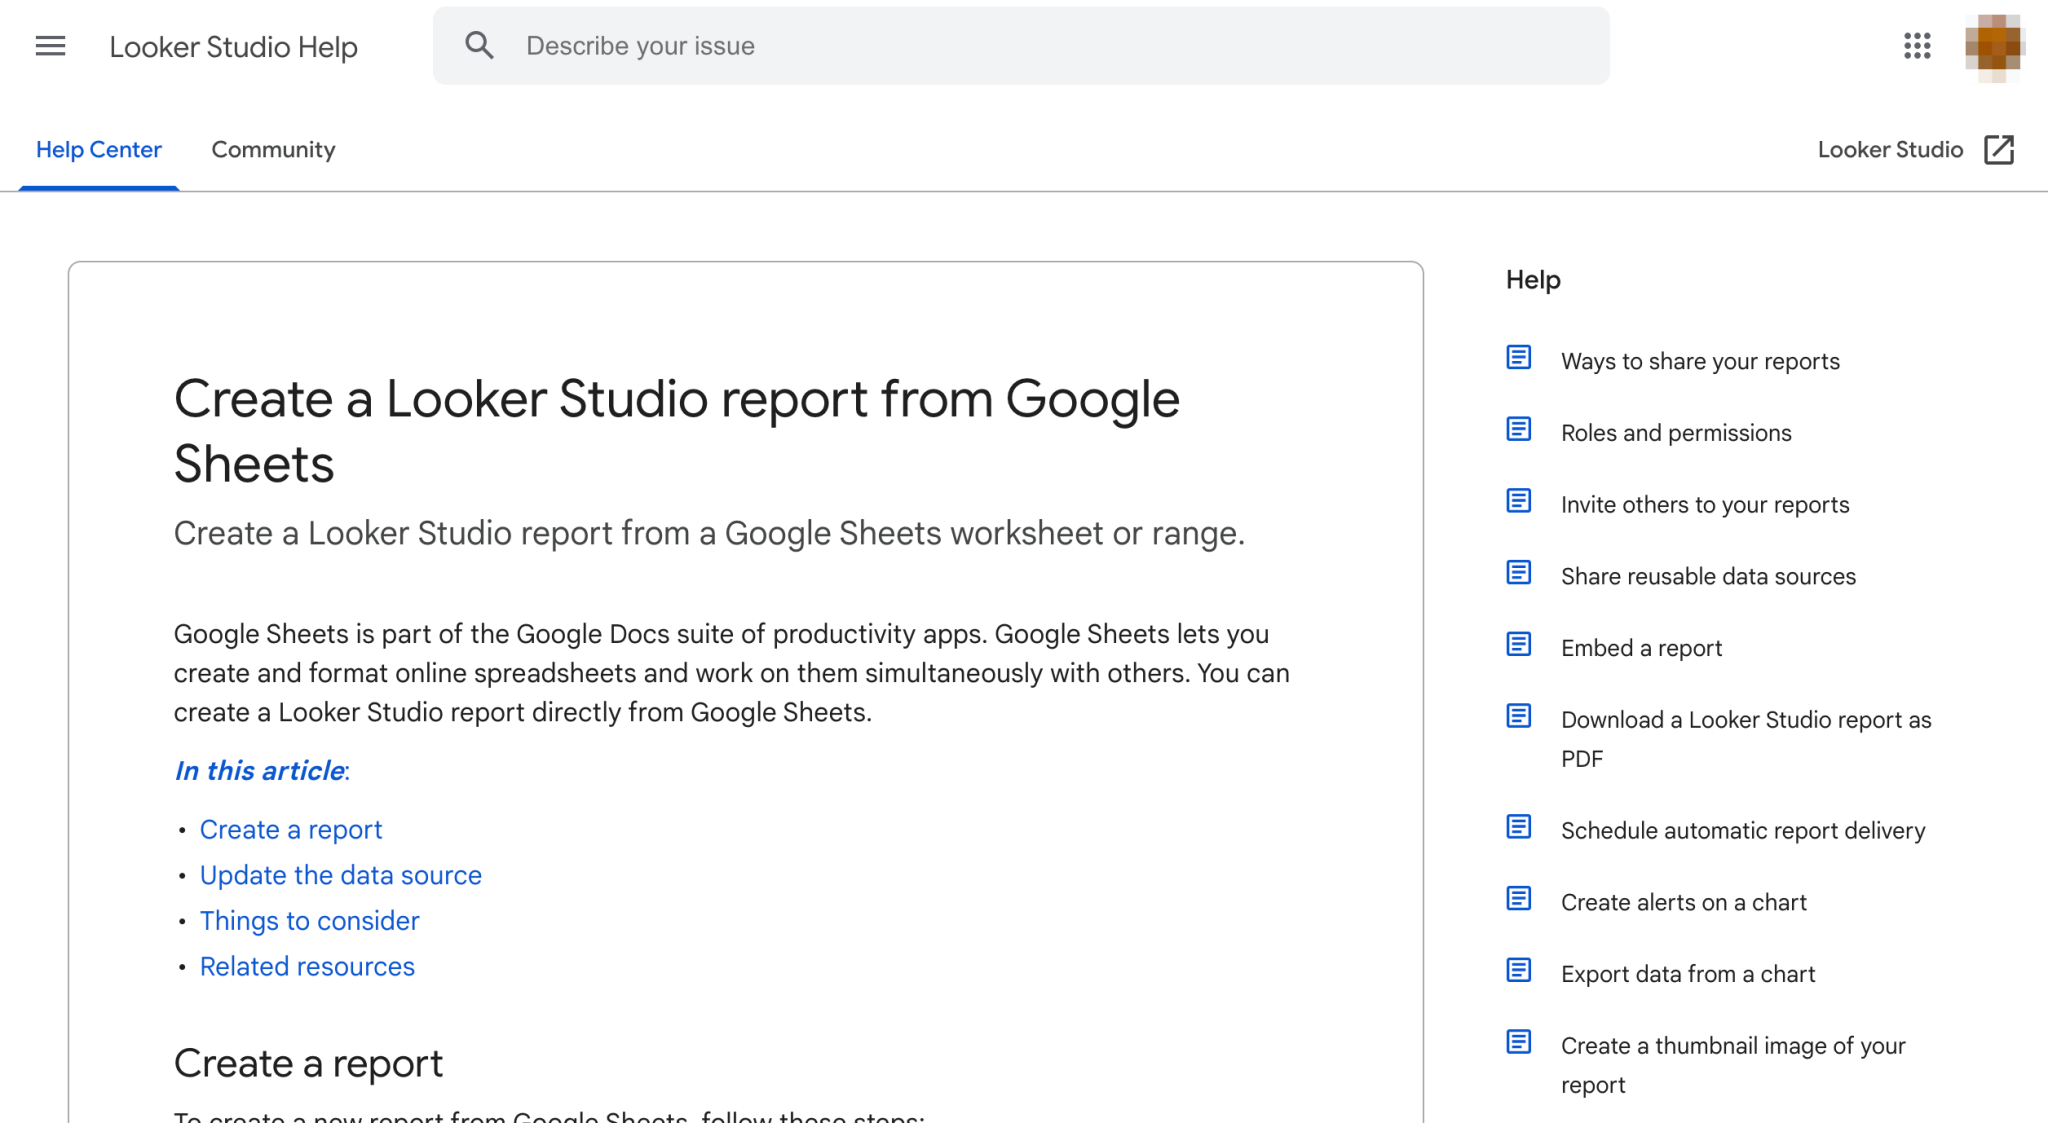Click the profile avatar image

(1994, 46)
